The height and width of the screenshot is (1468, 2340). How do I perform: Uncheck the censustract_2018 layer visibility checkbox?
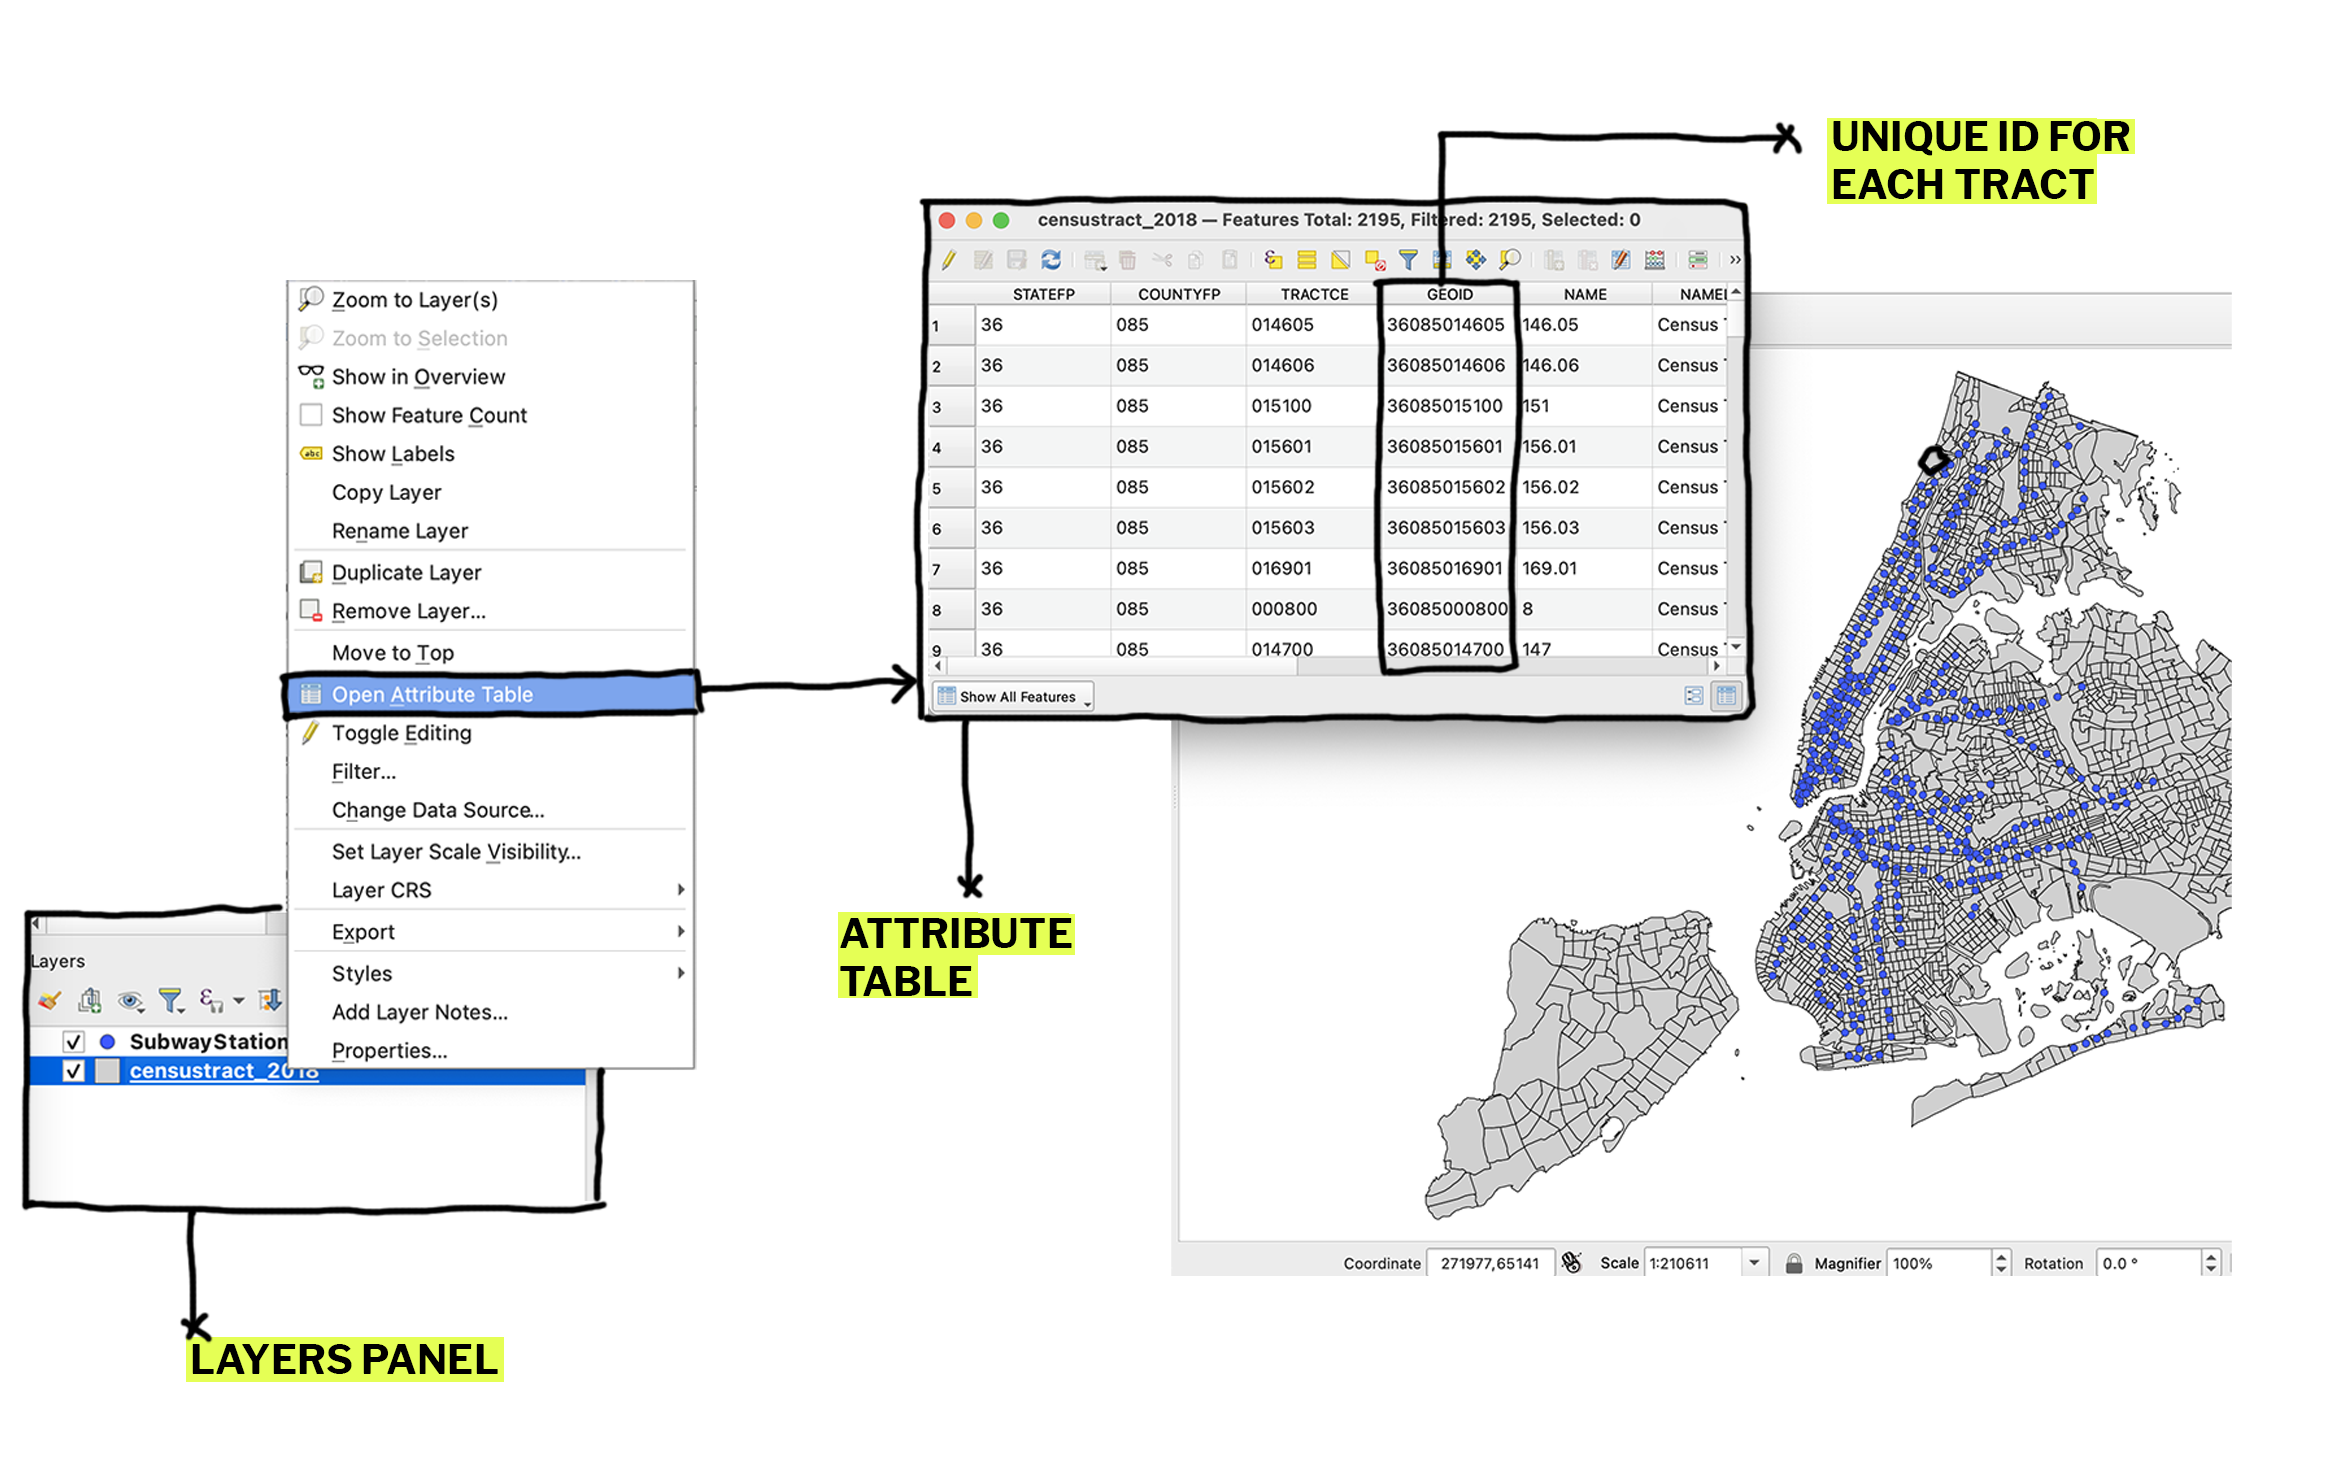73,1071
